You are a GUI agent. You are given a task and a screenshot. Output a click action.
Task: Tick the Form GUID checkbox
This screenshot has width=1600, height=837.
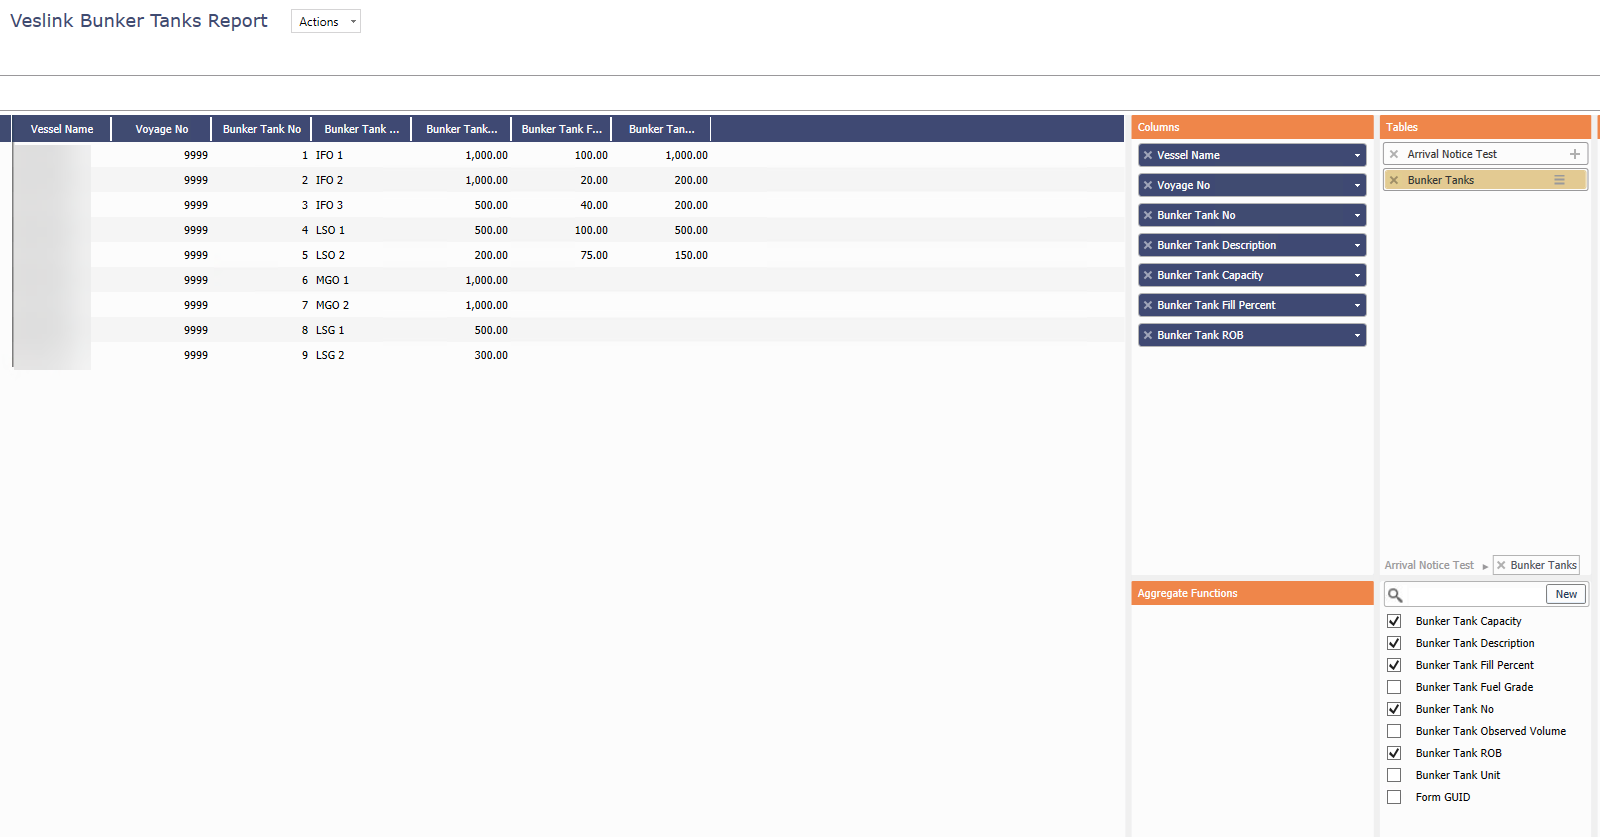tap(1394, 797)
